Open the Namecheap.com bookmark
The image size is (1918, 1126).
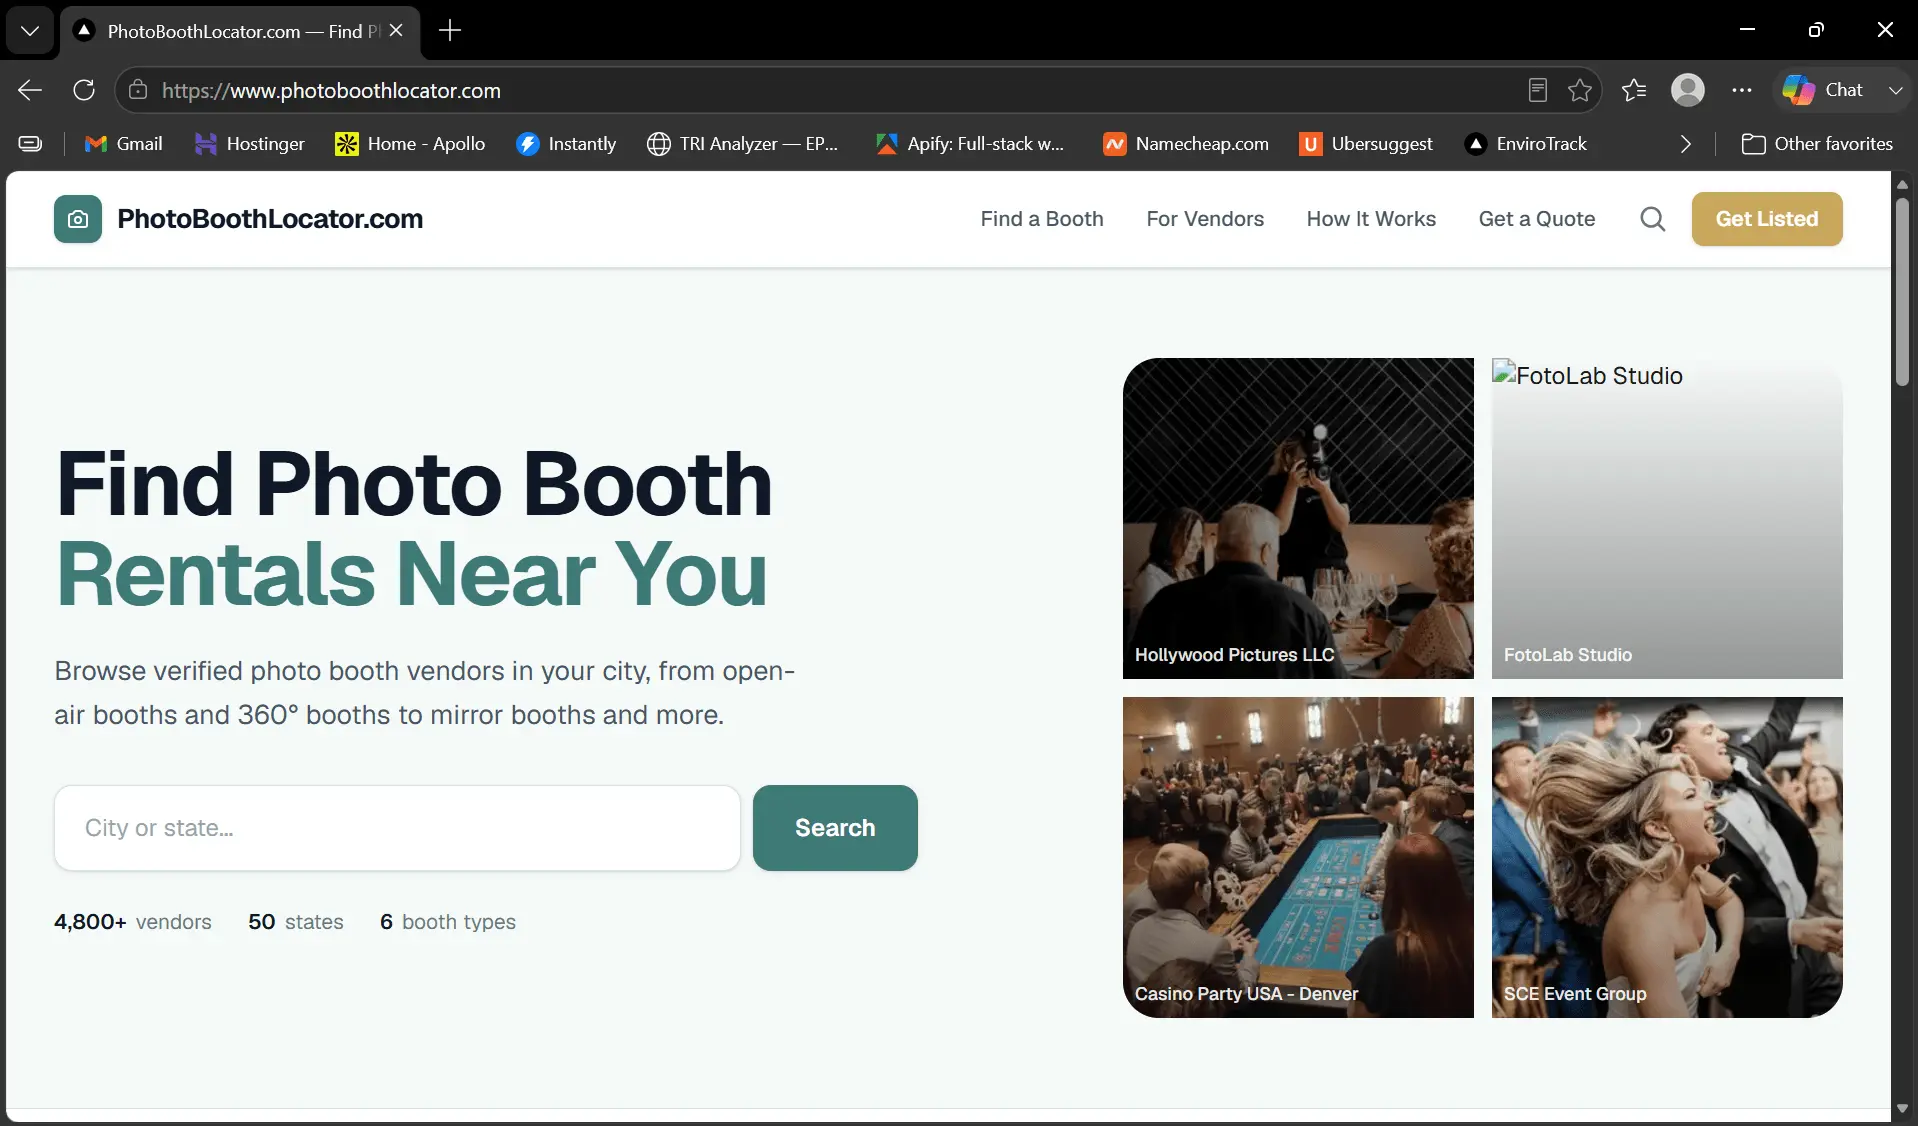(x=1186, y=144)
